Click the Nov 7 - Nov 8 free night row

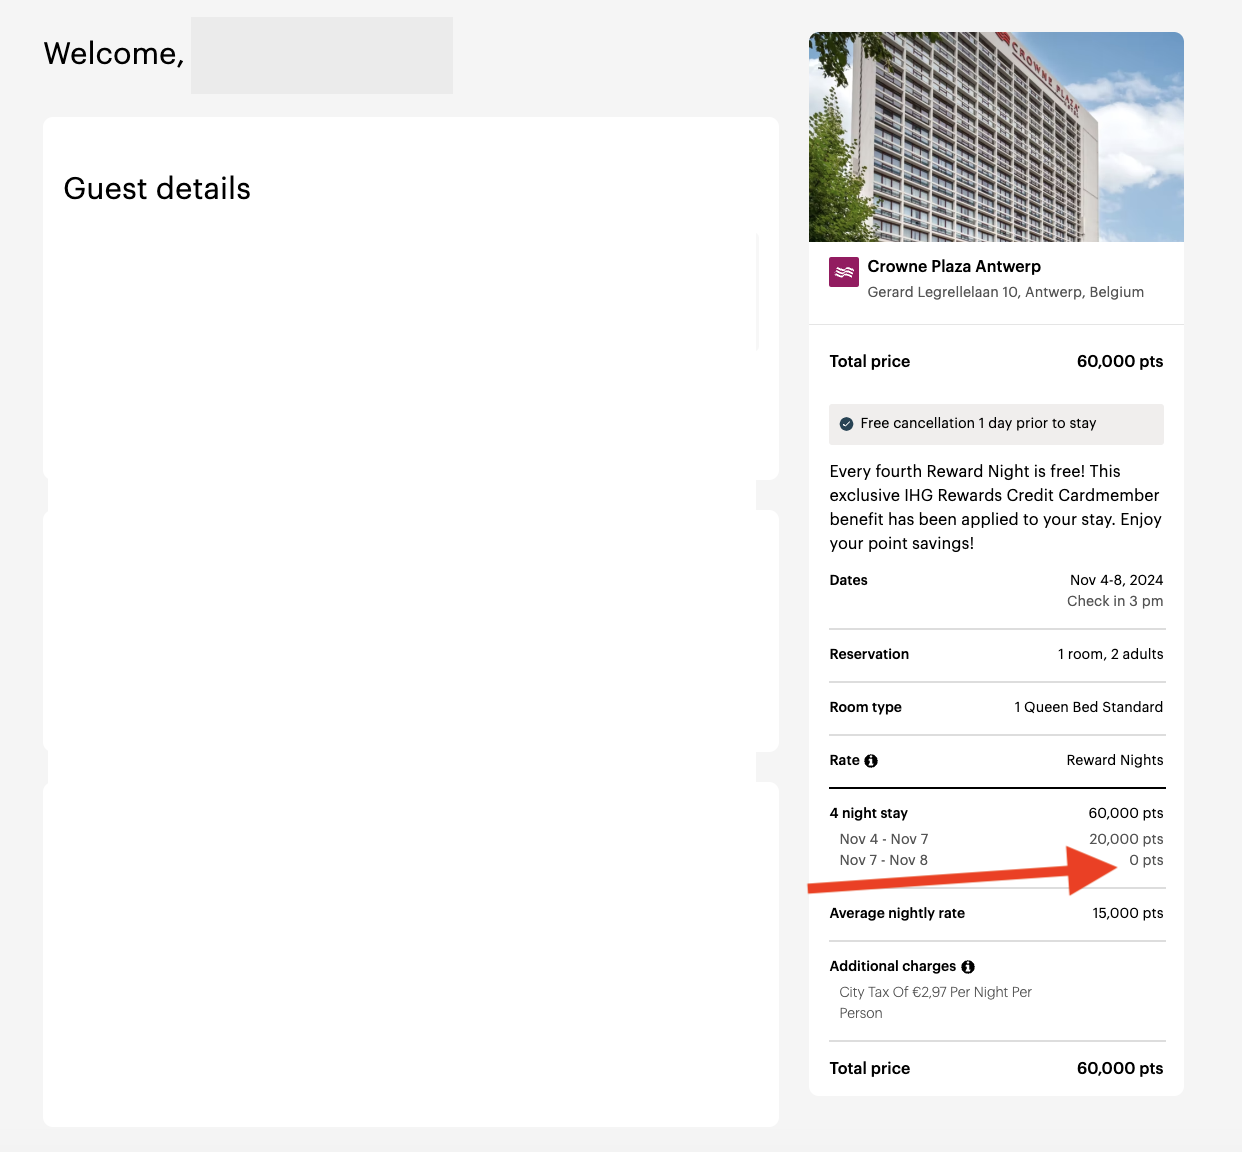coord(884,860)
